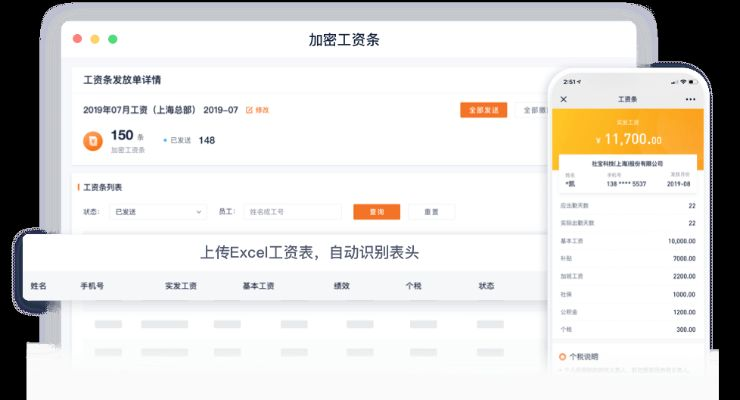Viewport: 740px width, 400px height.
Task: Click the 重置 reset button
Action: pyautogui.click(x=431, y=212)
